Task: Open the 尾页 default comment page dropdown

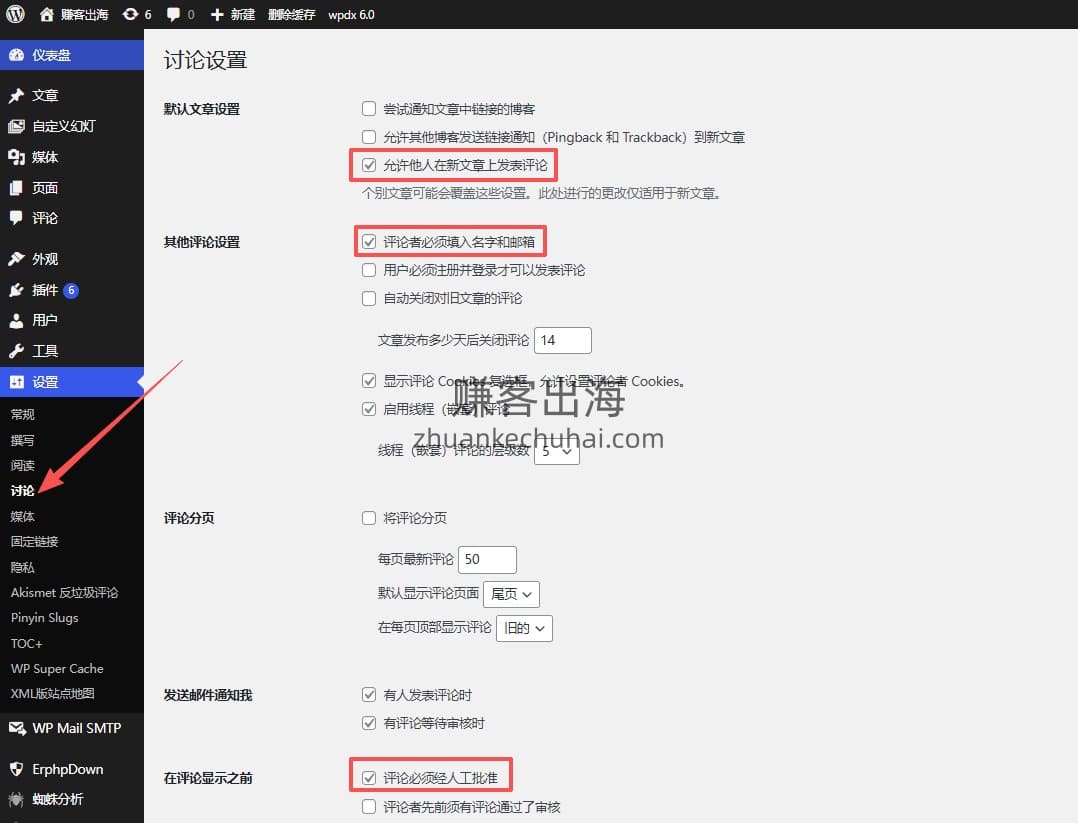Action: (x=511, y=594)
